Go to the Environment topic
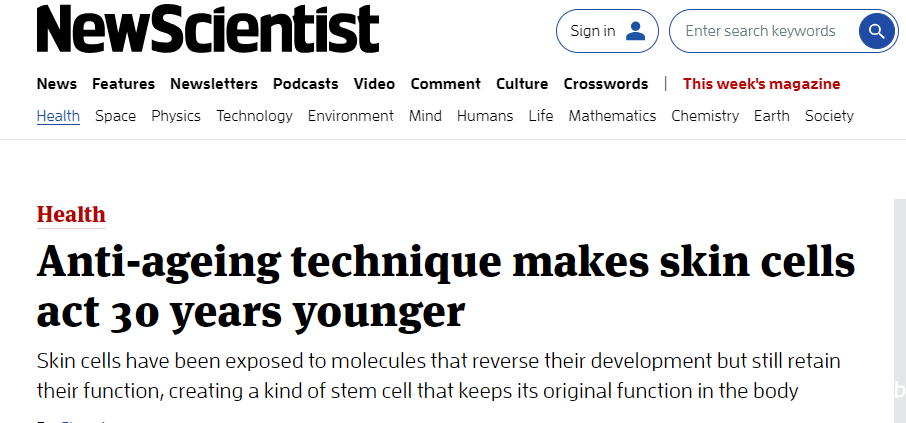This screenshot has width=906, height=423. coord(350,116)
